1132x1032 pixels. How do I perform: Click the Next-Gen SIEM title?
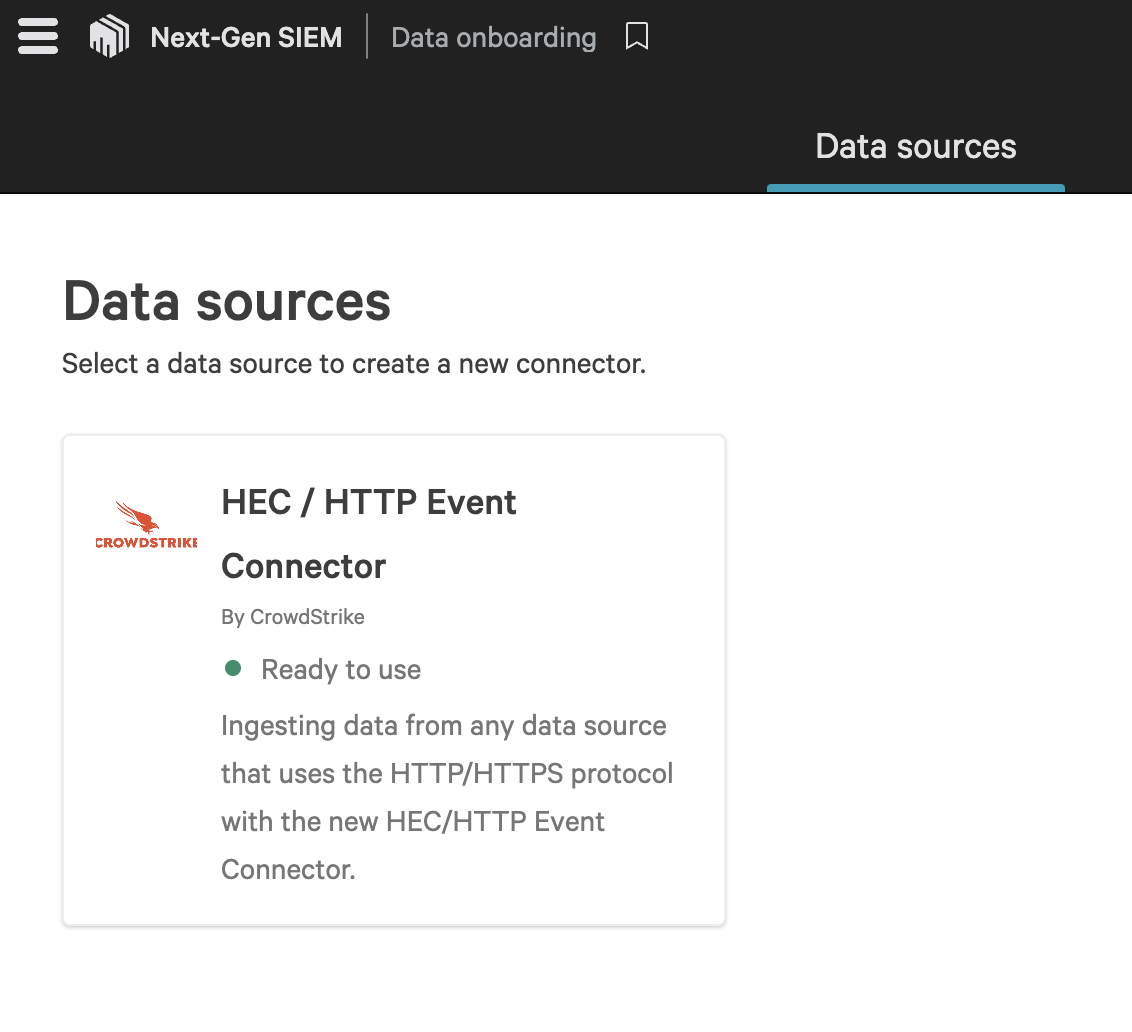tap(246, 37)
